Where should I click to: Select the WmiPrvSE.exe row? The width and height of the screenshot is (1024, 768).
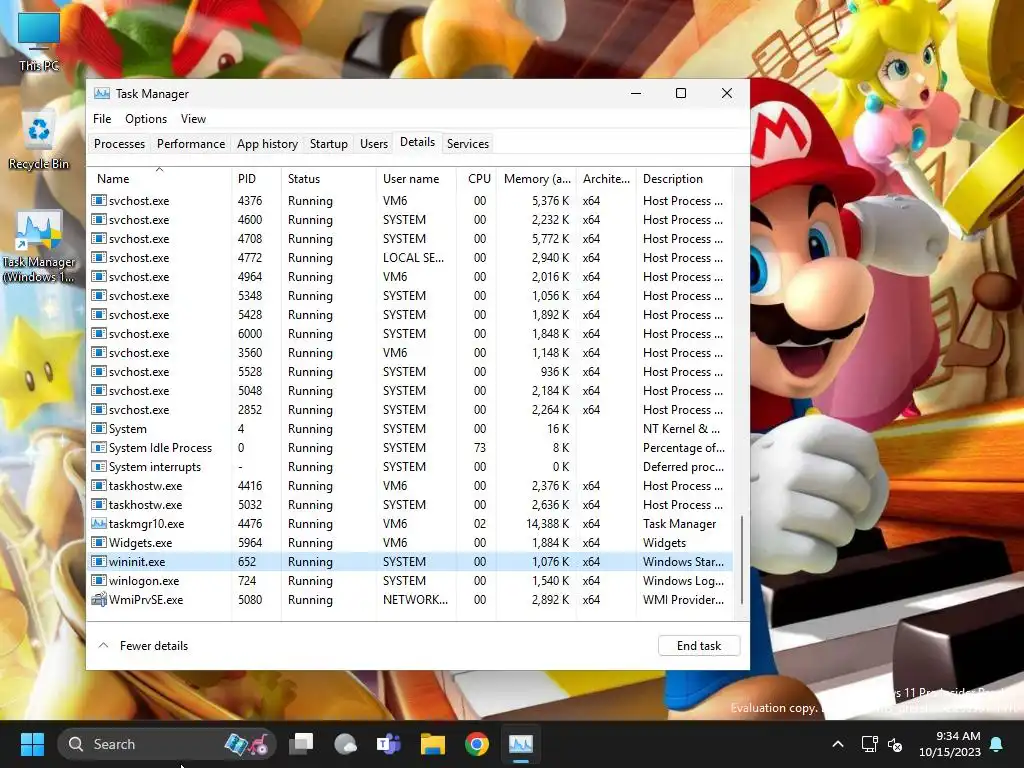point(411,600)
